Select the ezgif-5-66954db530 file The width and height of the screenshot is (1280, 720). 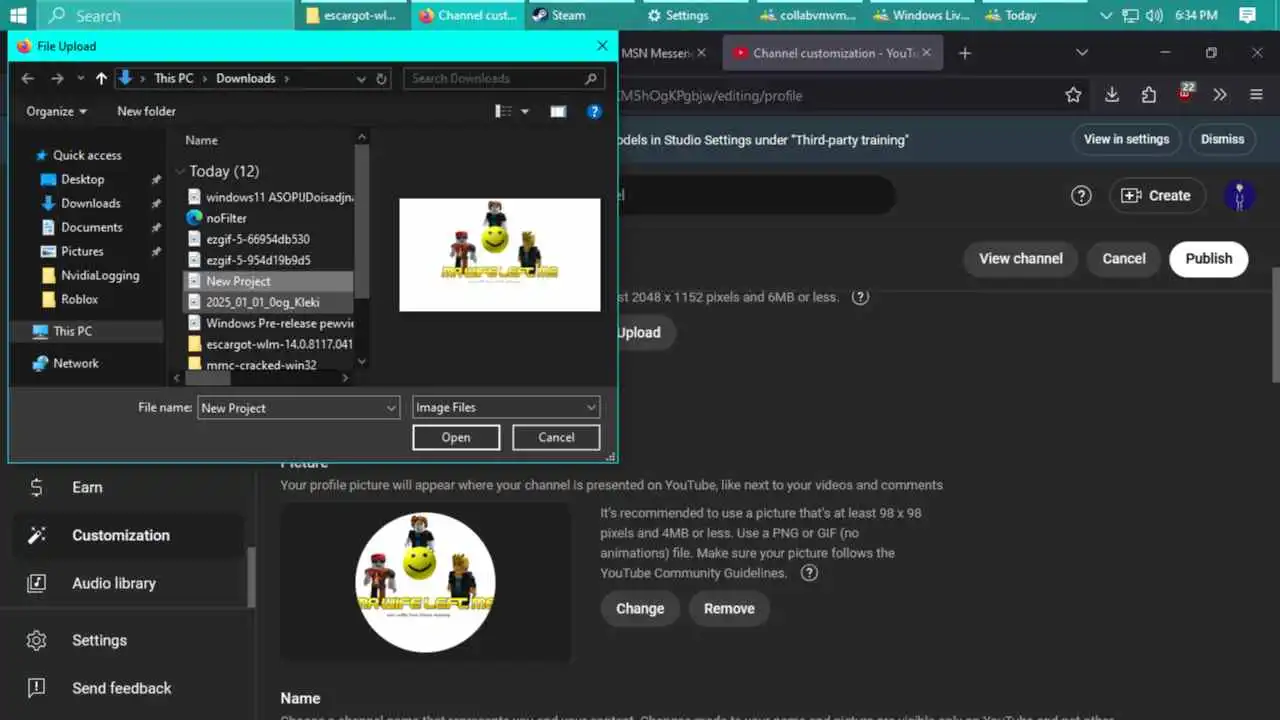coord(257,239)
